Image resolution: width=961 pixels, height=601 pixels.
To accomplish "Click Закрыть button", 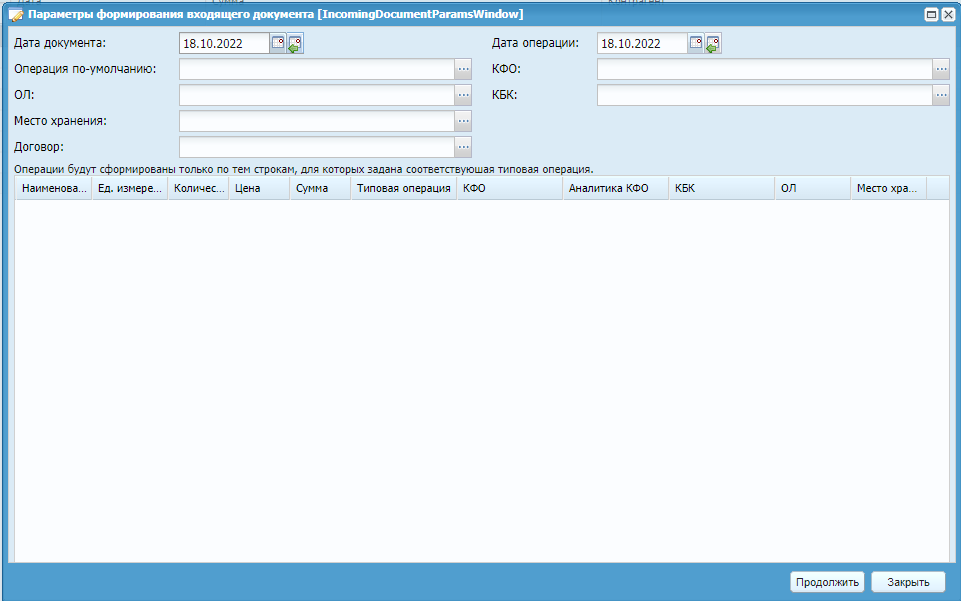I will [908, 582].
